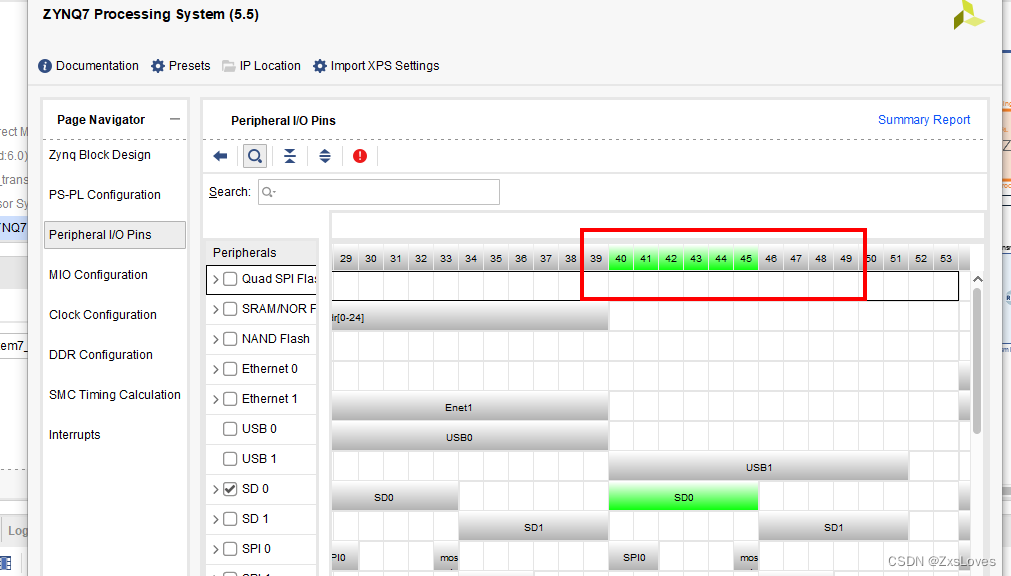Click the SRAM address [0-24] block
Screen dimensions: 1011x576
tap(470, 317)
